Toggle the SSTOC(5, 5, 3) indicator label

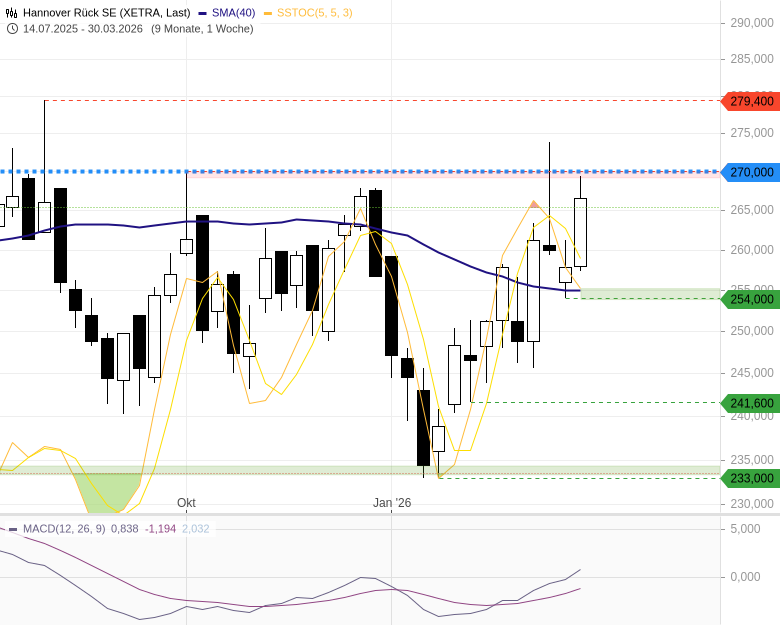tap(314, 13)
